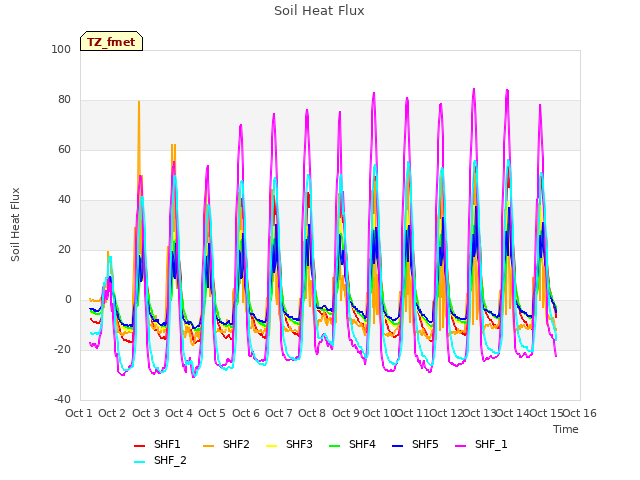Click the 80 y-axis tick label
Image resolution: width=640 pixels, height=480 pixels.
(64, 100)
